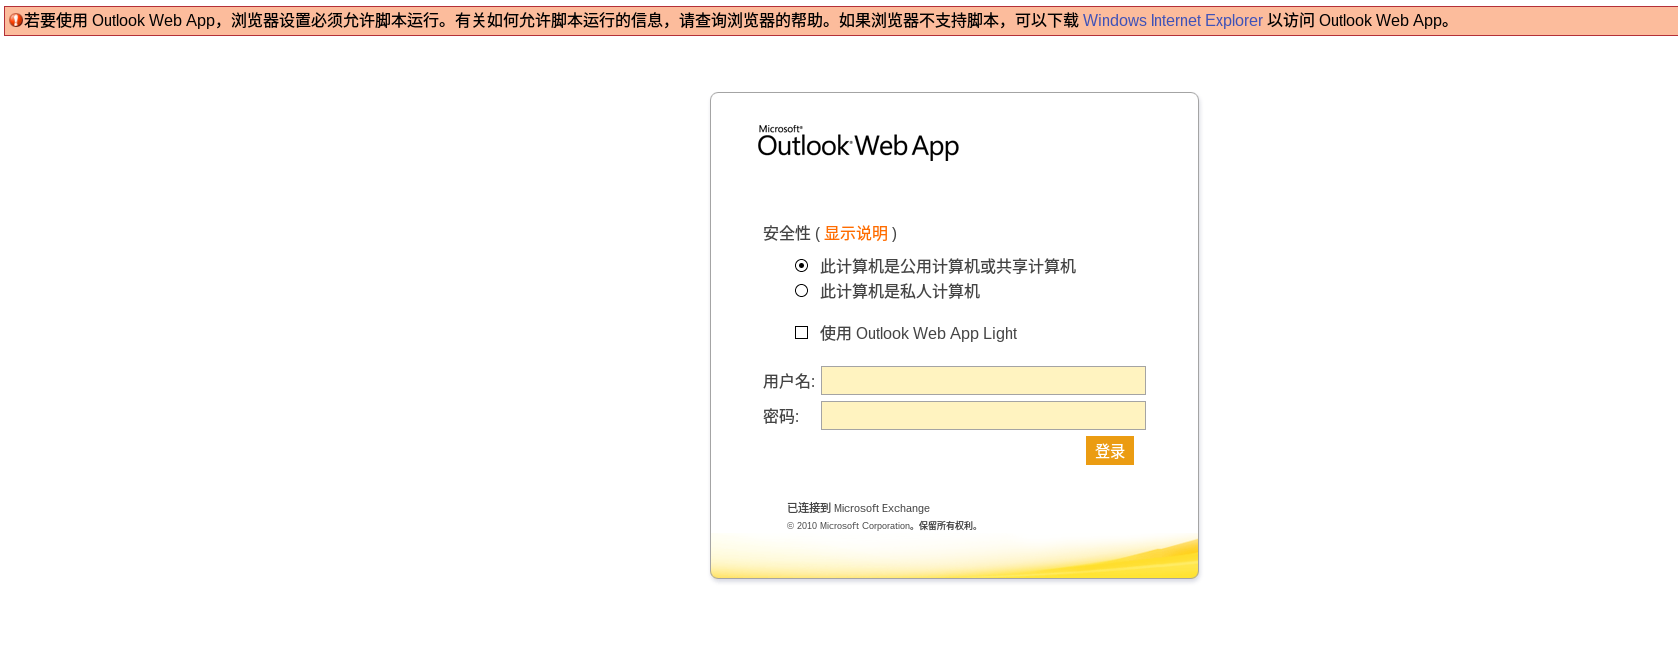Focus the 用户名 input field

[x=982, y=381]
